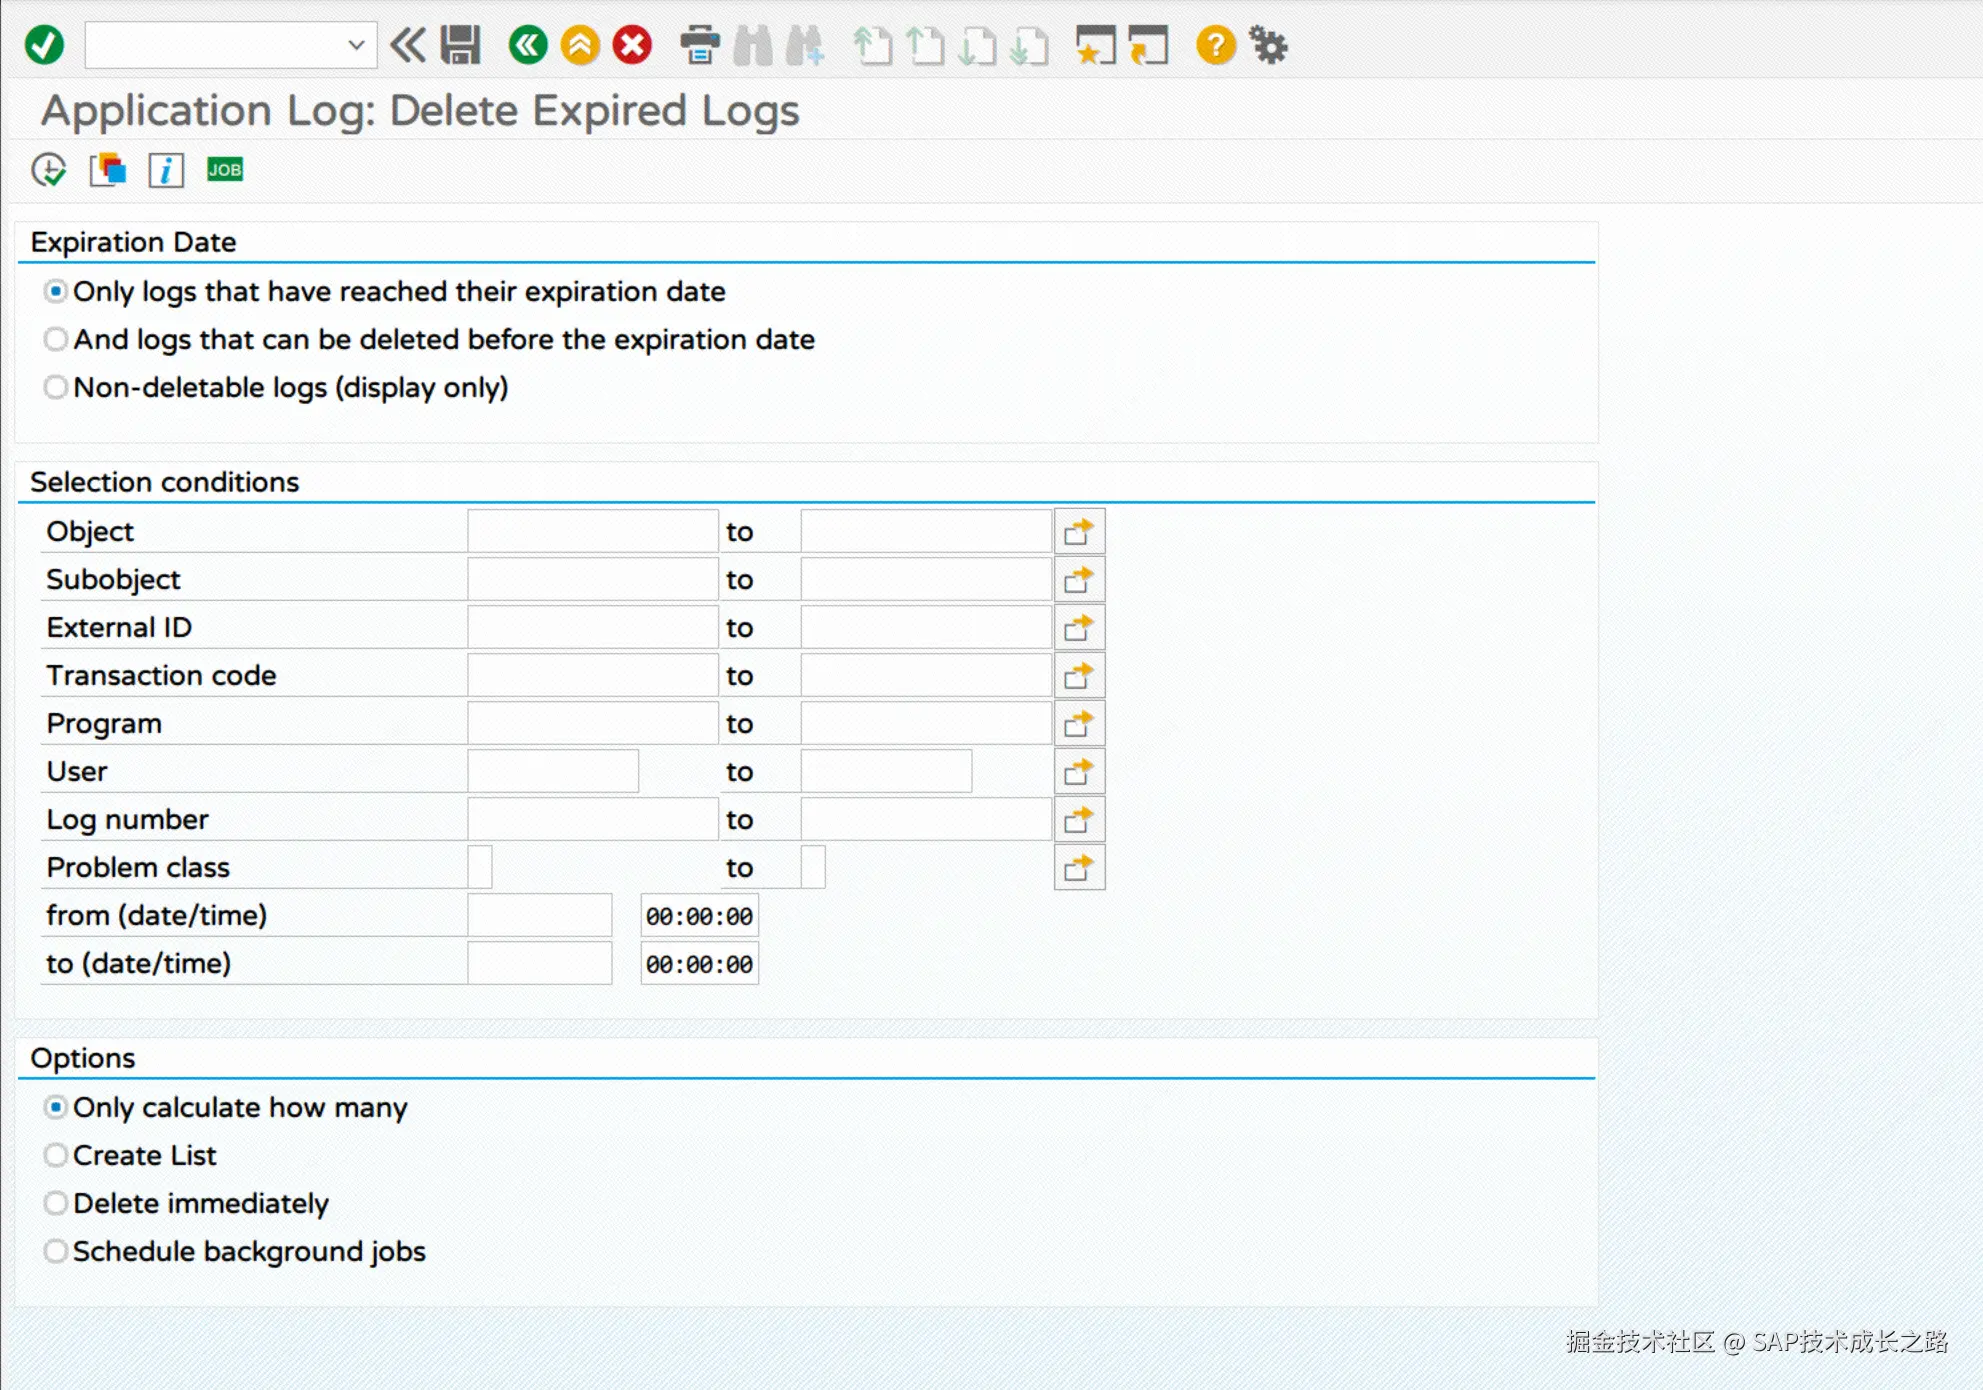Screen dimensions: 1983x1390
Task: Open the yellow Help question mark icon
Action: point(1216,45)
